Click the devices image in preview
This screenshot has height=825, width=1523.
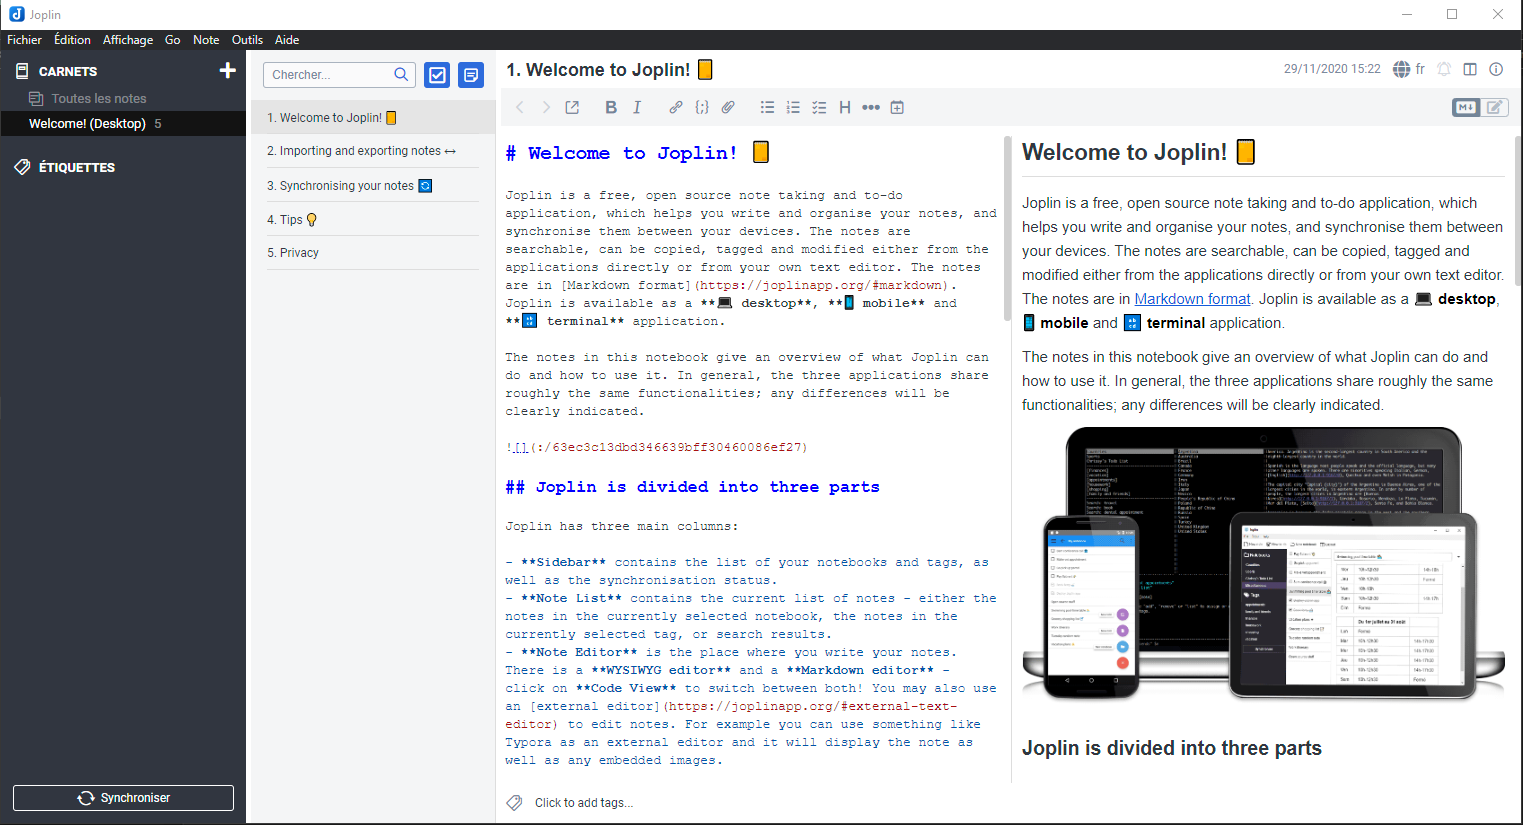1264,564
